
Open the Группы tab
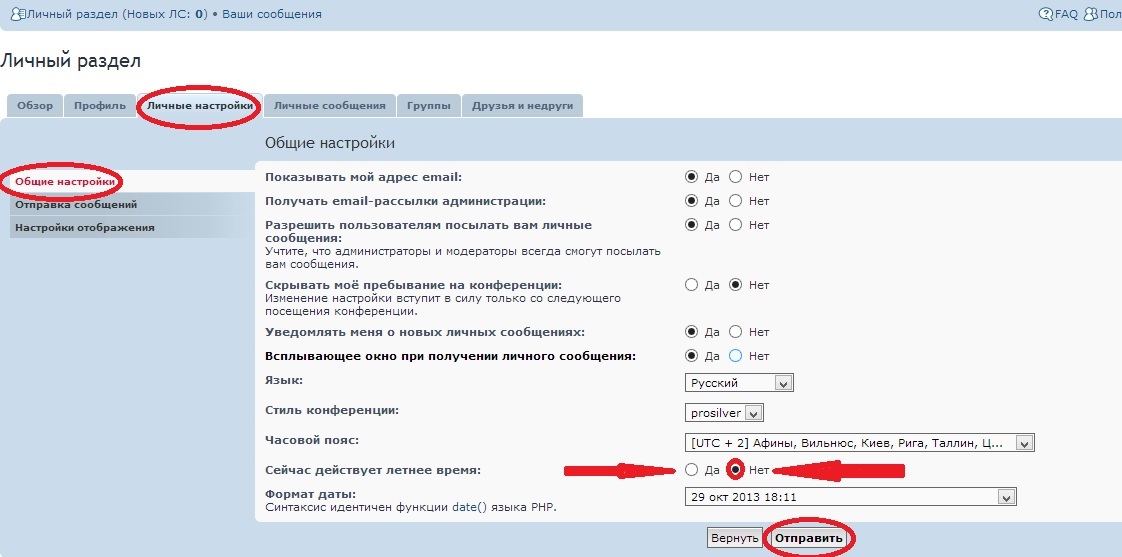click(x=428, y=106)
